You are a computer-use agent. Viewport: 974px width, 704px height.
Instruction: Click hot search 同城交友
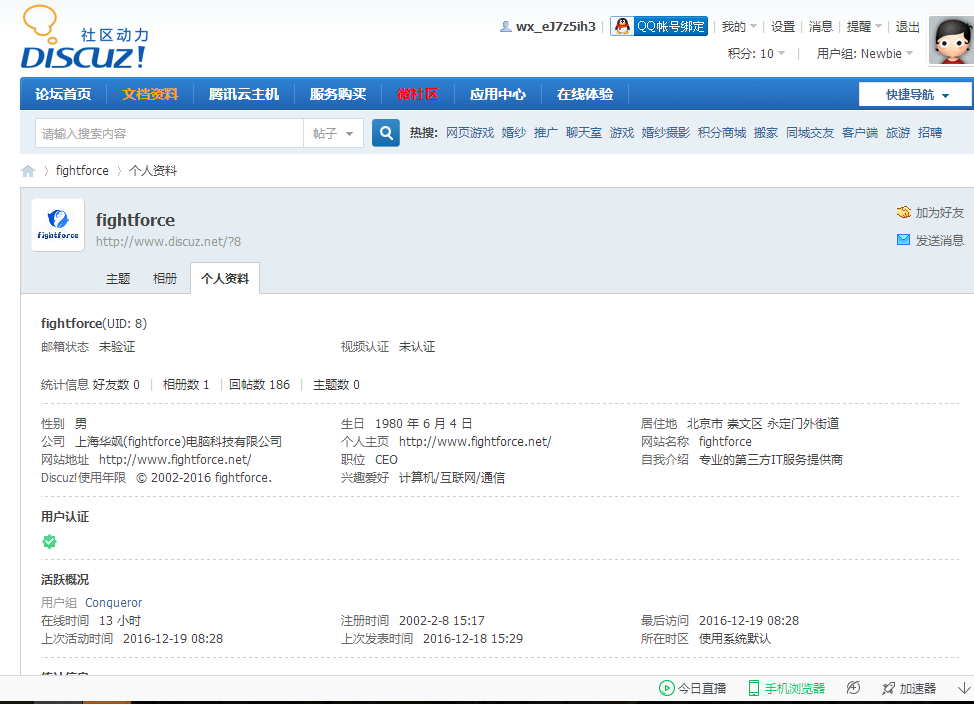810,132
